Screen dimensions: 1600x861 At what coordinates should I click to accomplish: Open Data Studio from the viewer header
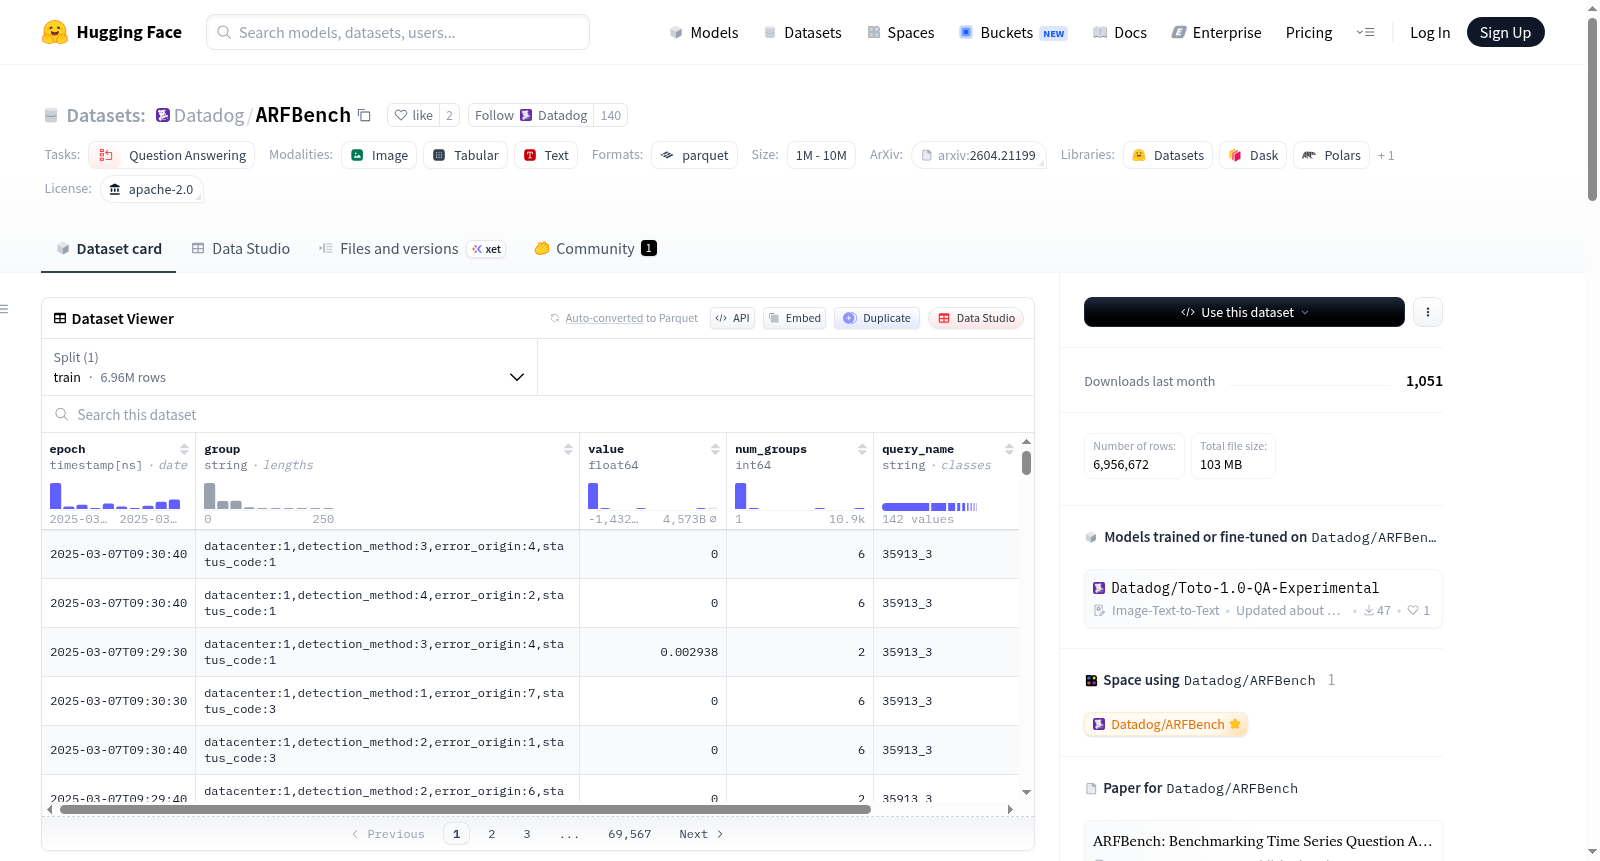click(975, 318)
